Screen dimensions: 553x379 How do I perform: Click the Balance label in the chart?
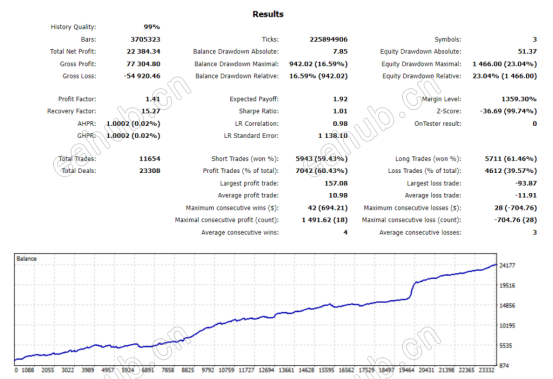pos(26,258)
